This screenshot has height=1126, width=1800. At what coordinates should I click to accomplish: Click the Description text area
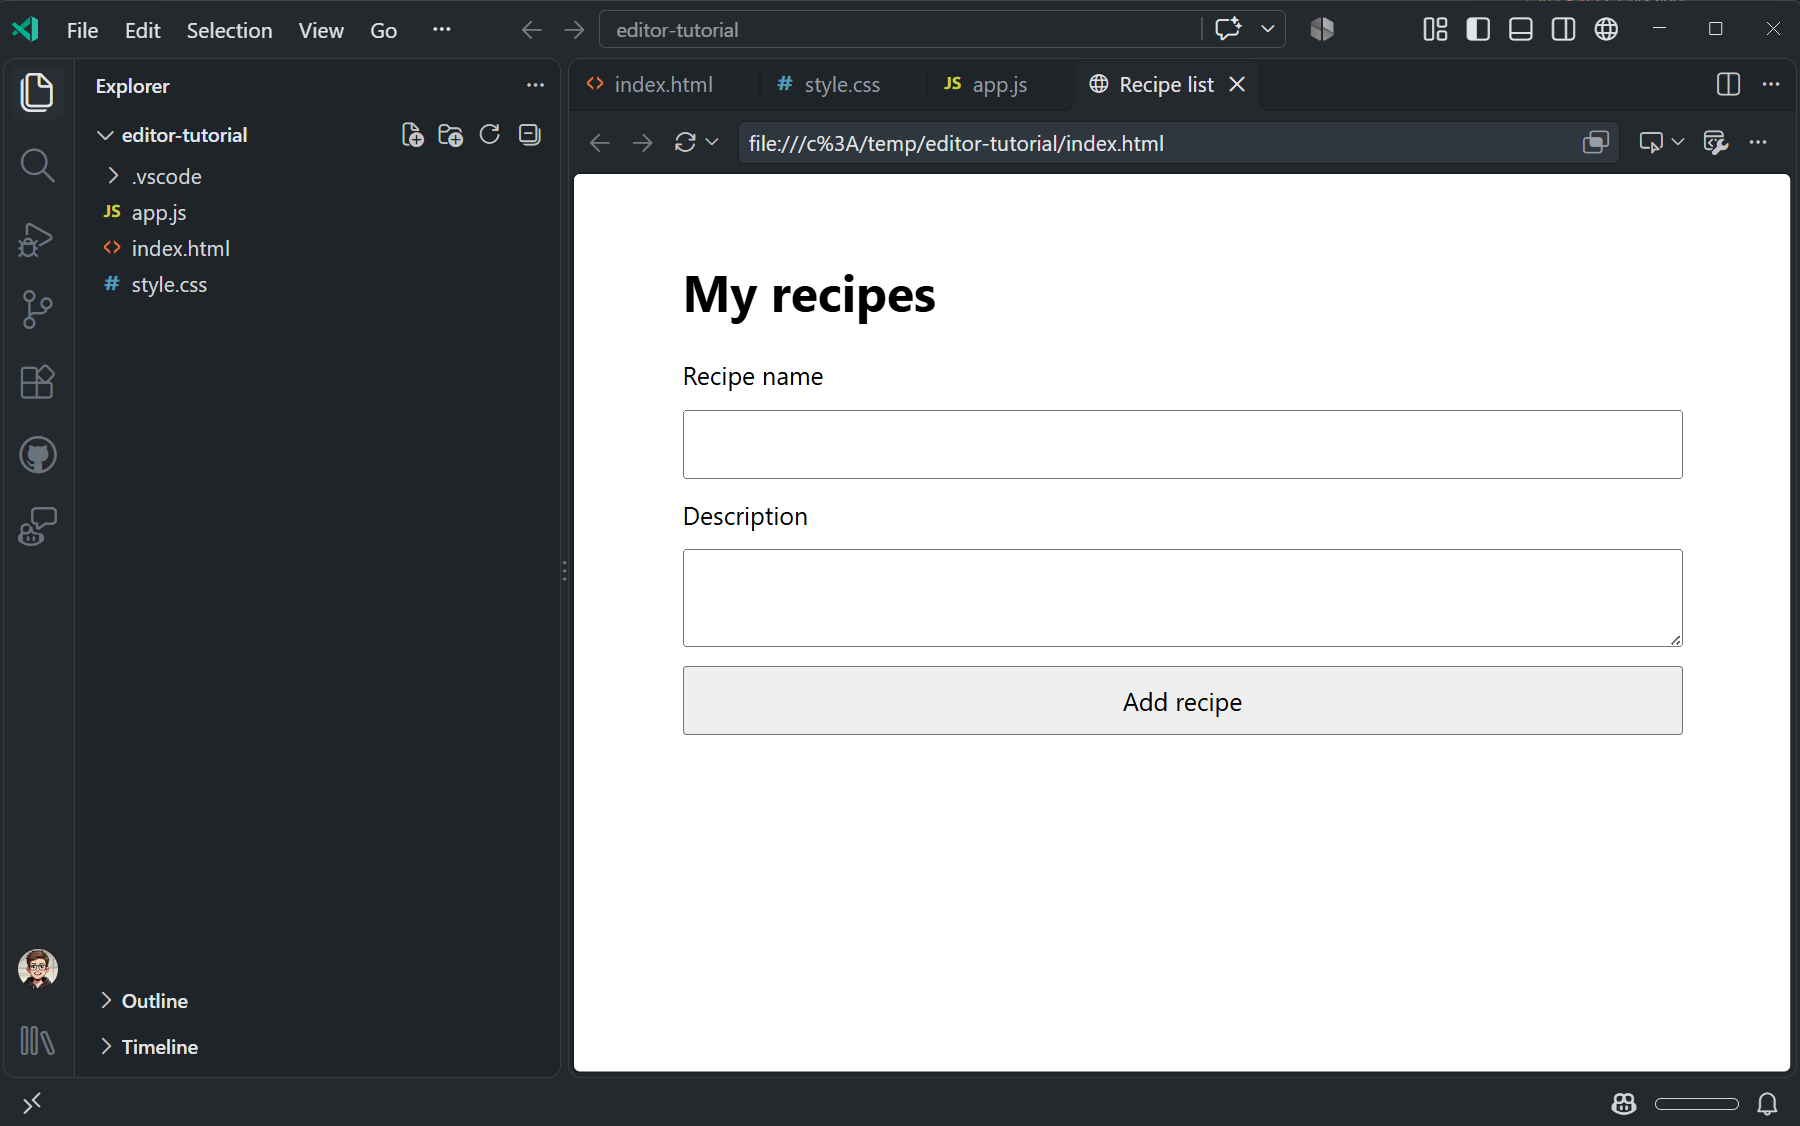coord(1182,598)
